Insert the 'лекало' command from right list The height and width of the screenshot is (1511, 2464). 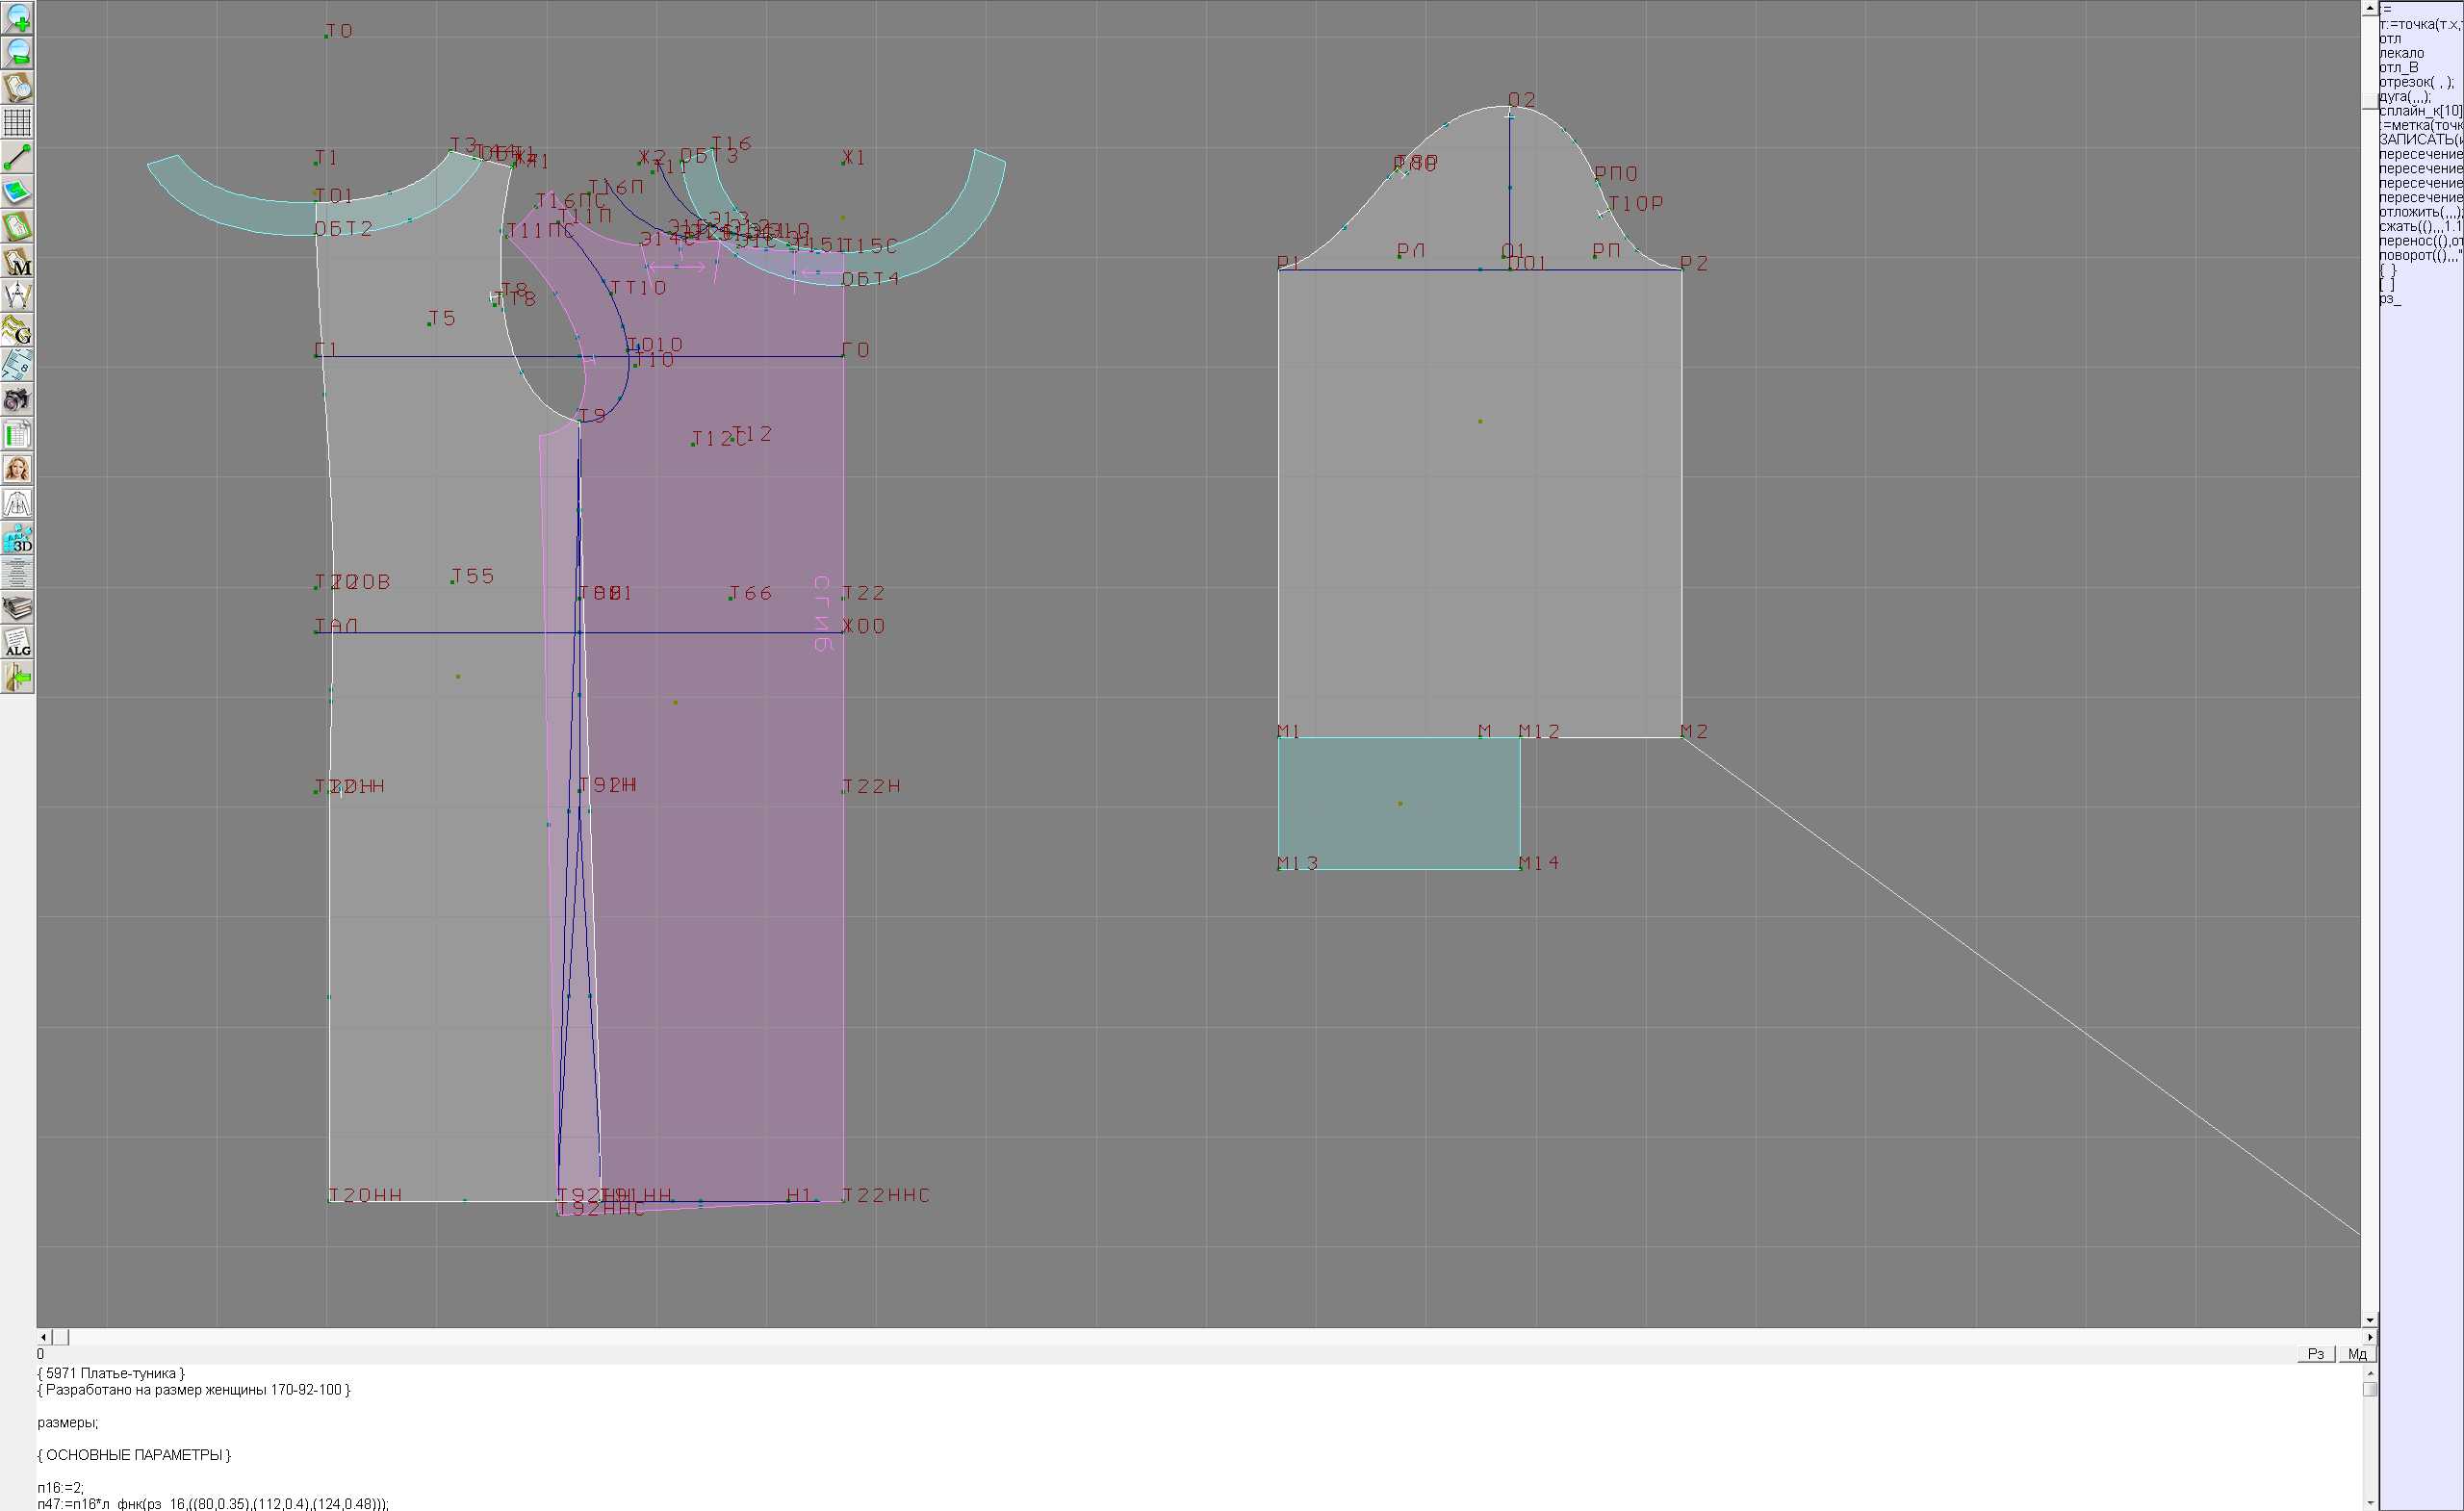point(2401,53)
